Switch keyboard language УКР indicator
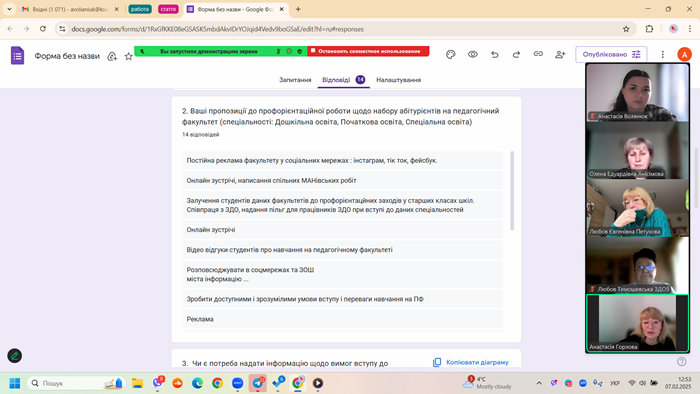The image size is (700, 394). tap(615, 383)
